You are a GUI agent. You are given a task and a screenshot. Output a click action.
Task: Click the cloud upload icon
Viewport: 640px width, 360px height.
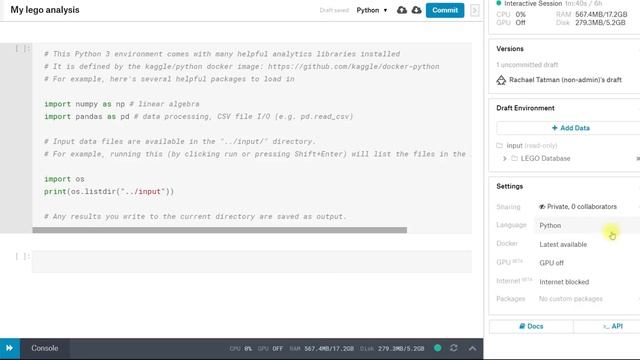pyautogui.click(x=402, y=10)
